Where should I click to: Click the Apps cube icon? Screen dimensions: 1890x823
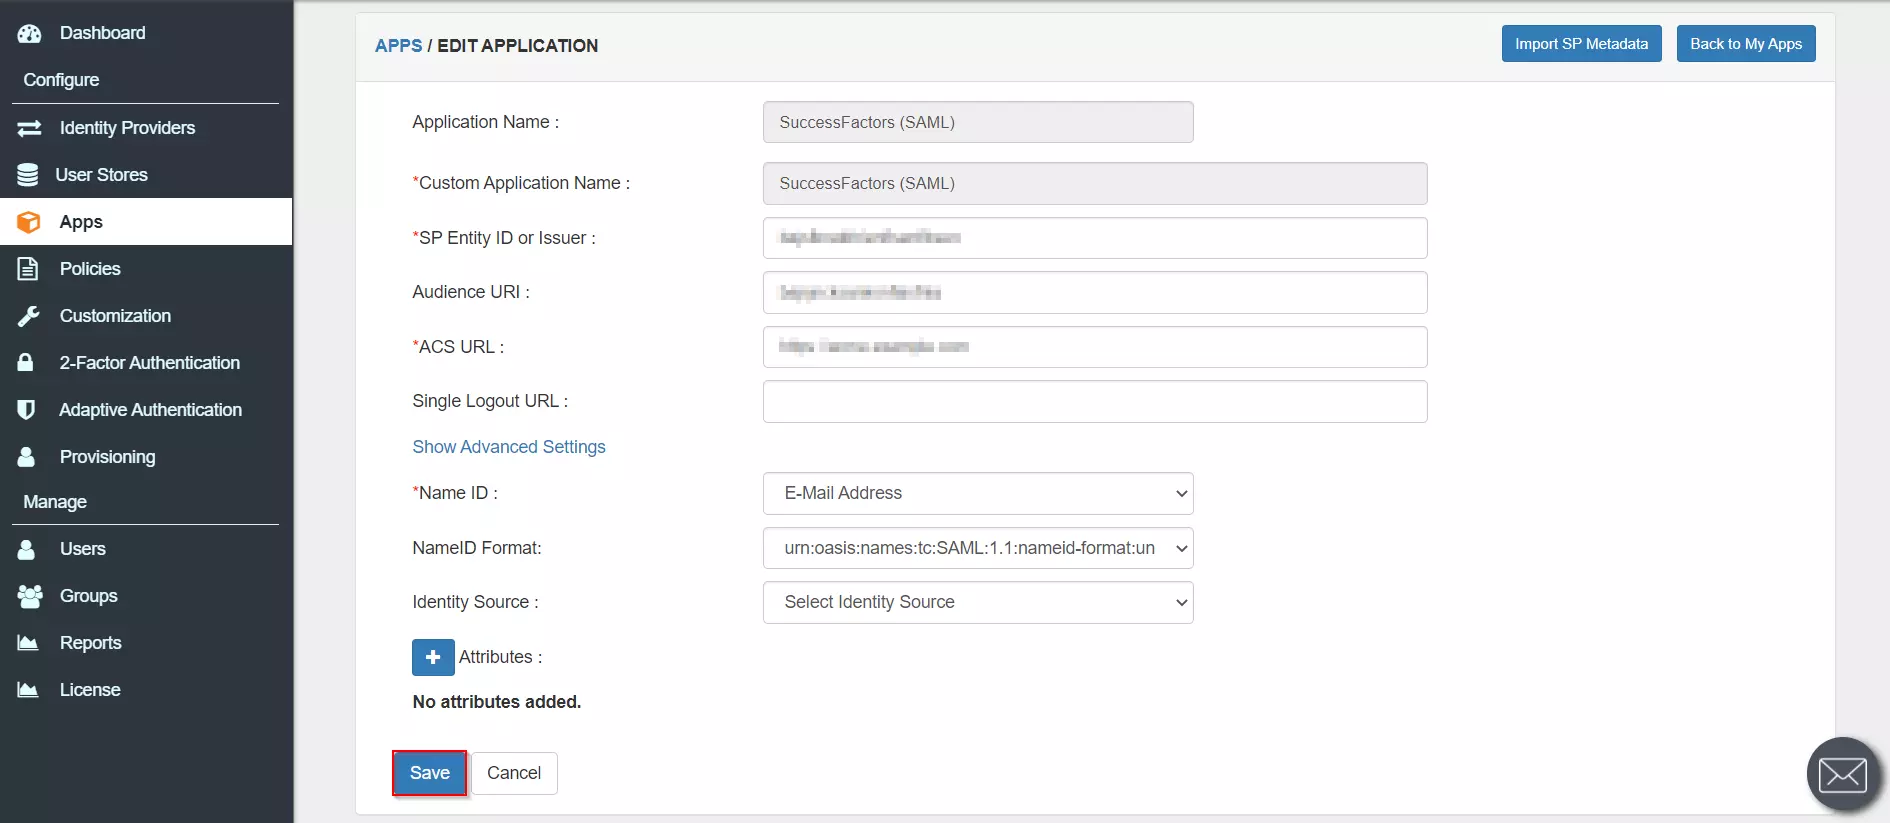click(29, 222)
